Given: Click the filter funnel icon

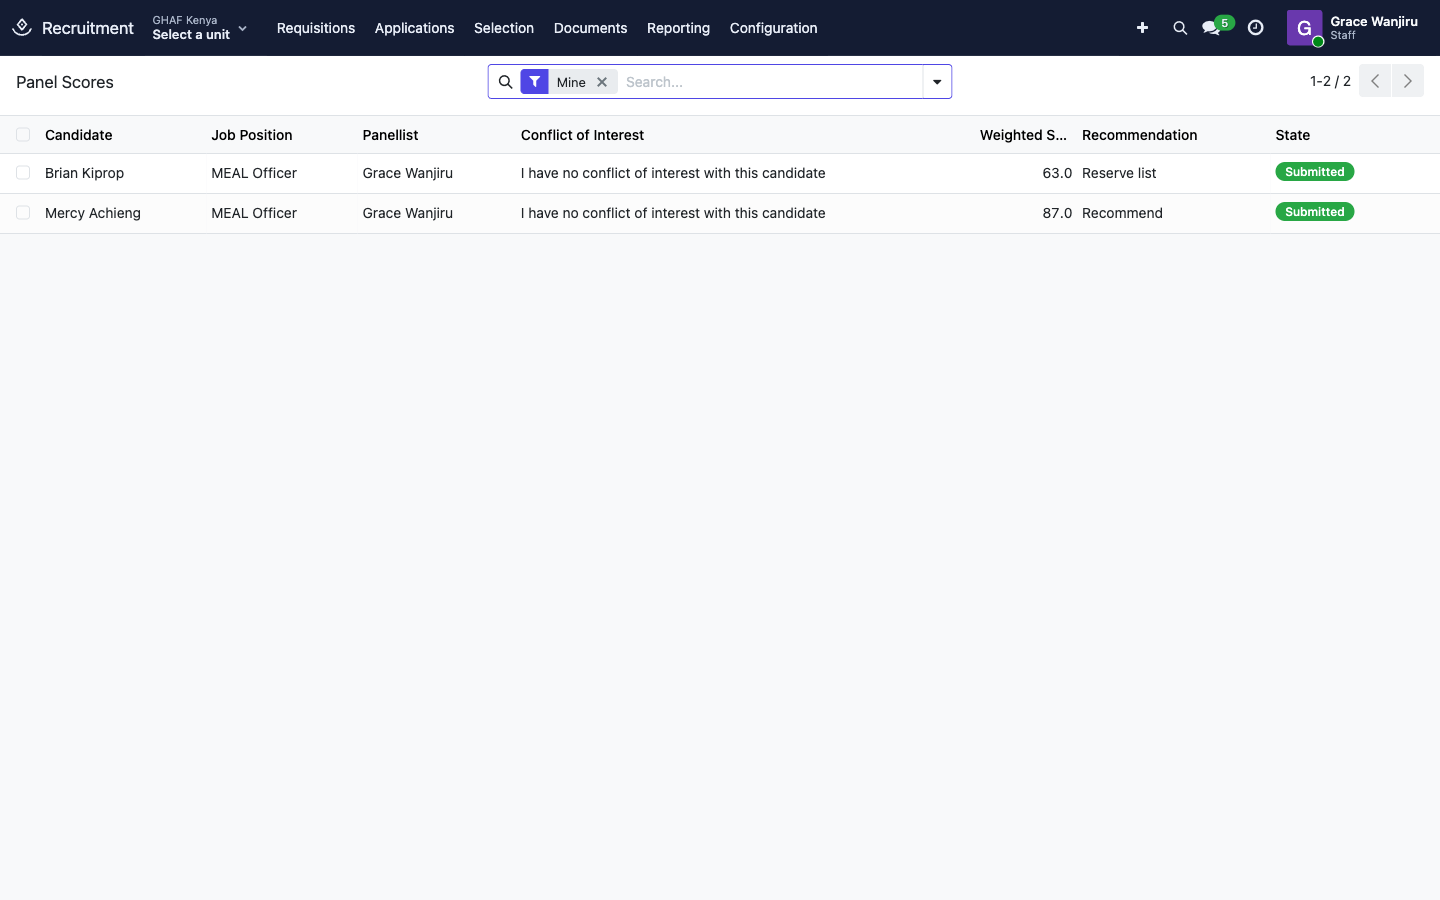Looking at the screenshot, I should click(535, 82).
